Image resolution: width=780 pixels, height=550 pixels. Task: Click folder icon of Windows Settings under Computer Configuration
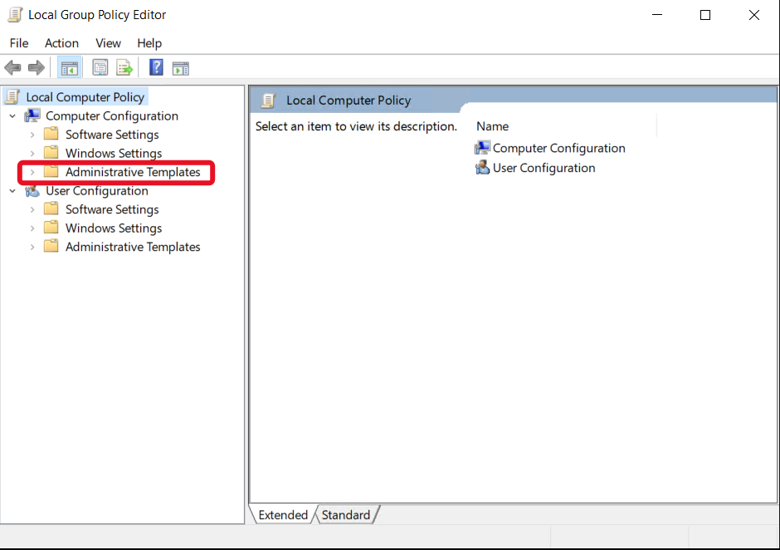point(51,152)
